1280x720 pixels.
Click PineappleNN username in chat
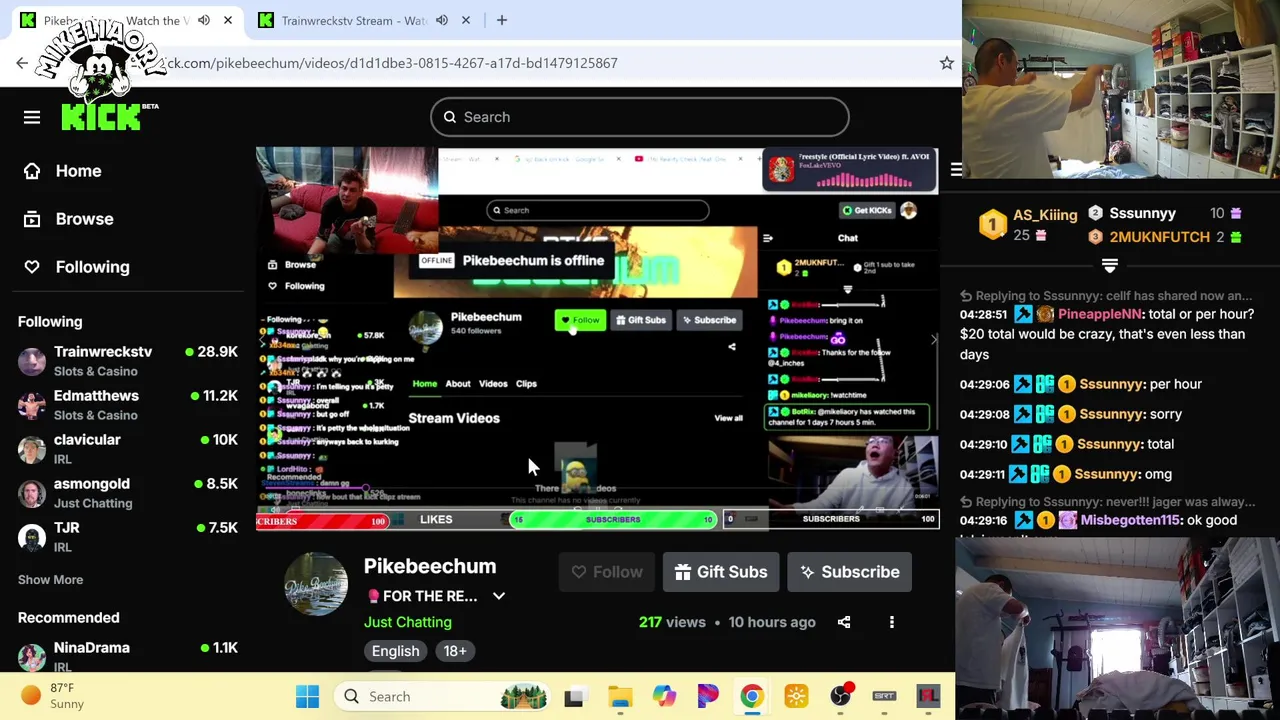(x=1099, y=314)
